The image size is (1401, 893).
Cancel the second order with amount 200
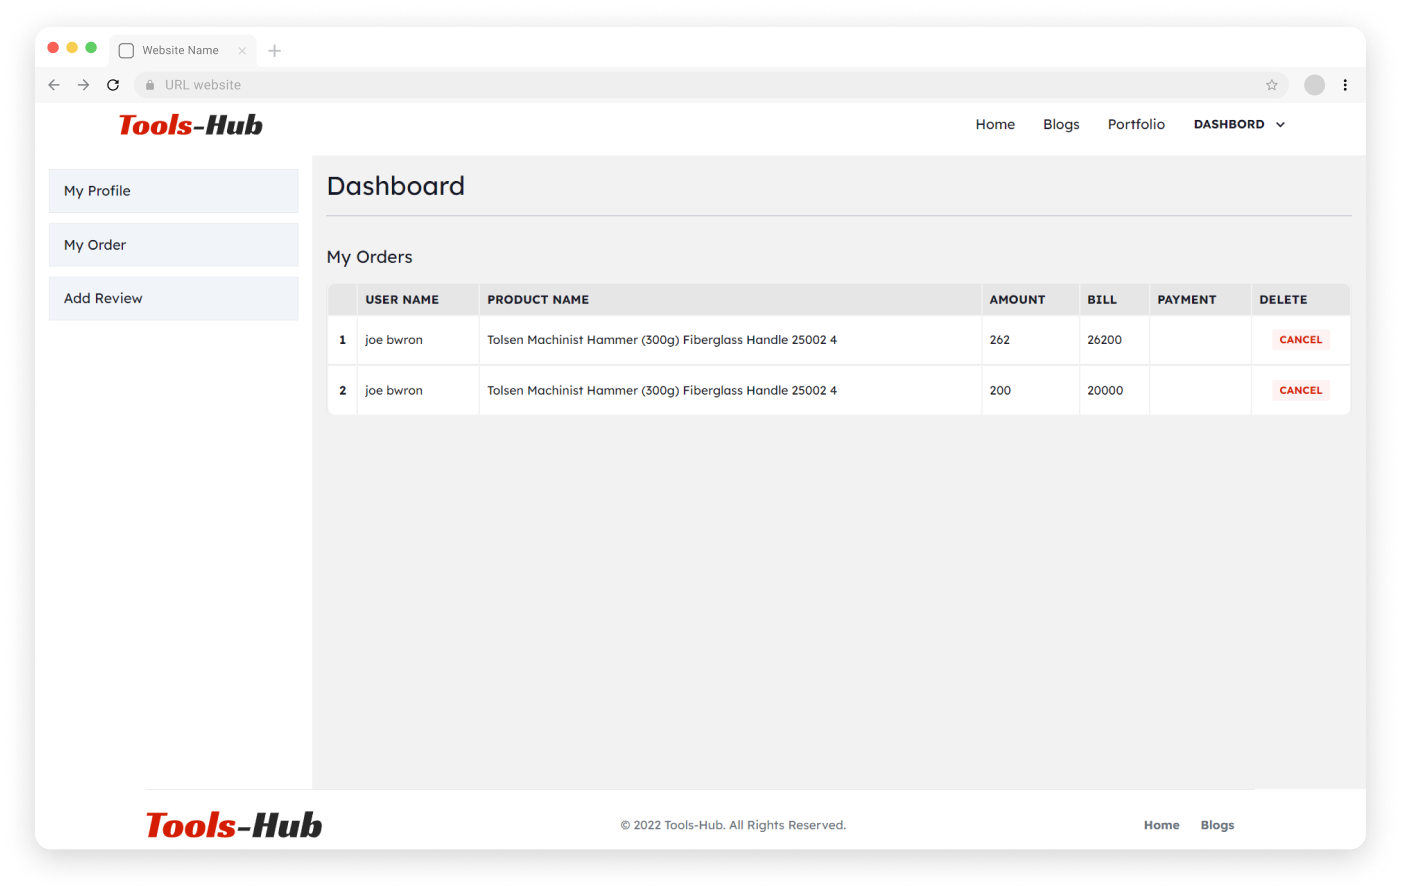click(x=1300, y=391)
